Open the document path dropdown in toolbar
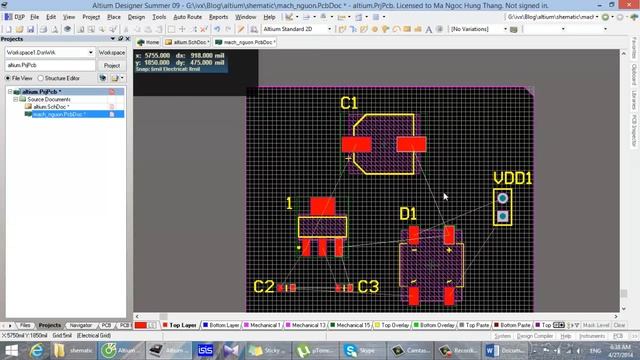Screen dimensions: 640x360 (597, 17)
